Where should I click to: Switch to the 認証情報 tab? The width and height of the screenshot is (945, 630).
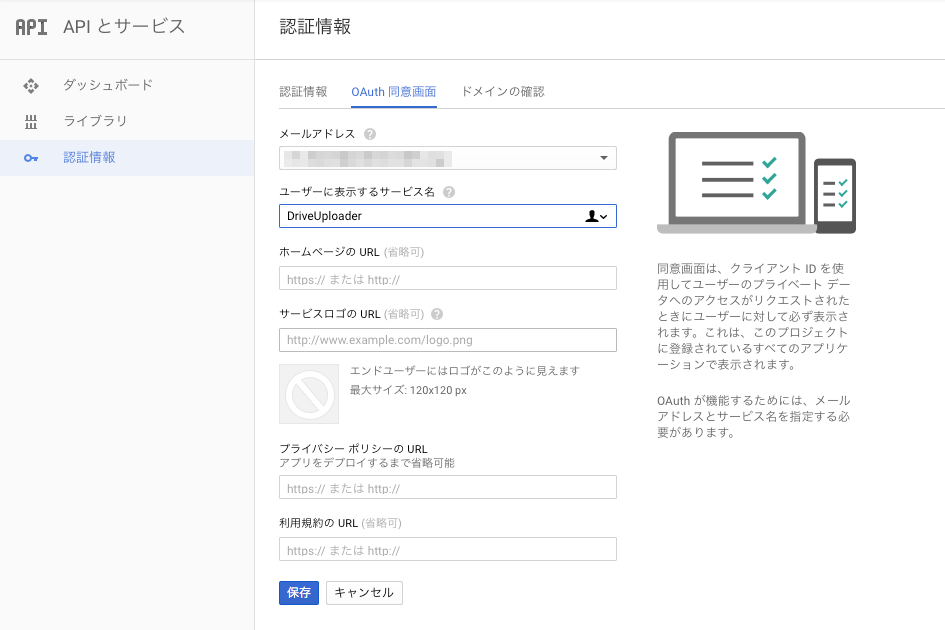[x=303, y=92]
